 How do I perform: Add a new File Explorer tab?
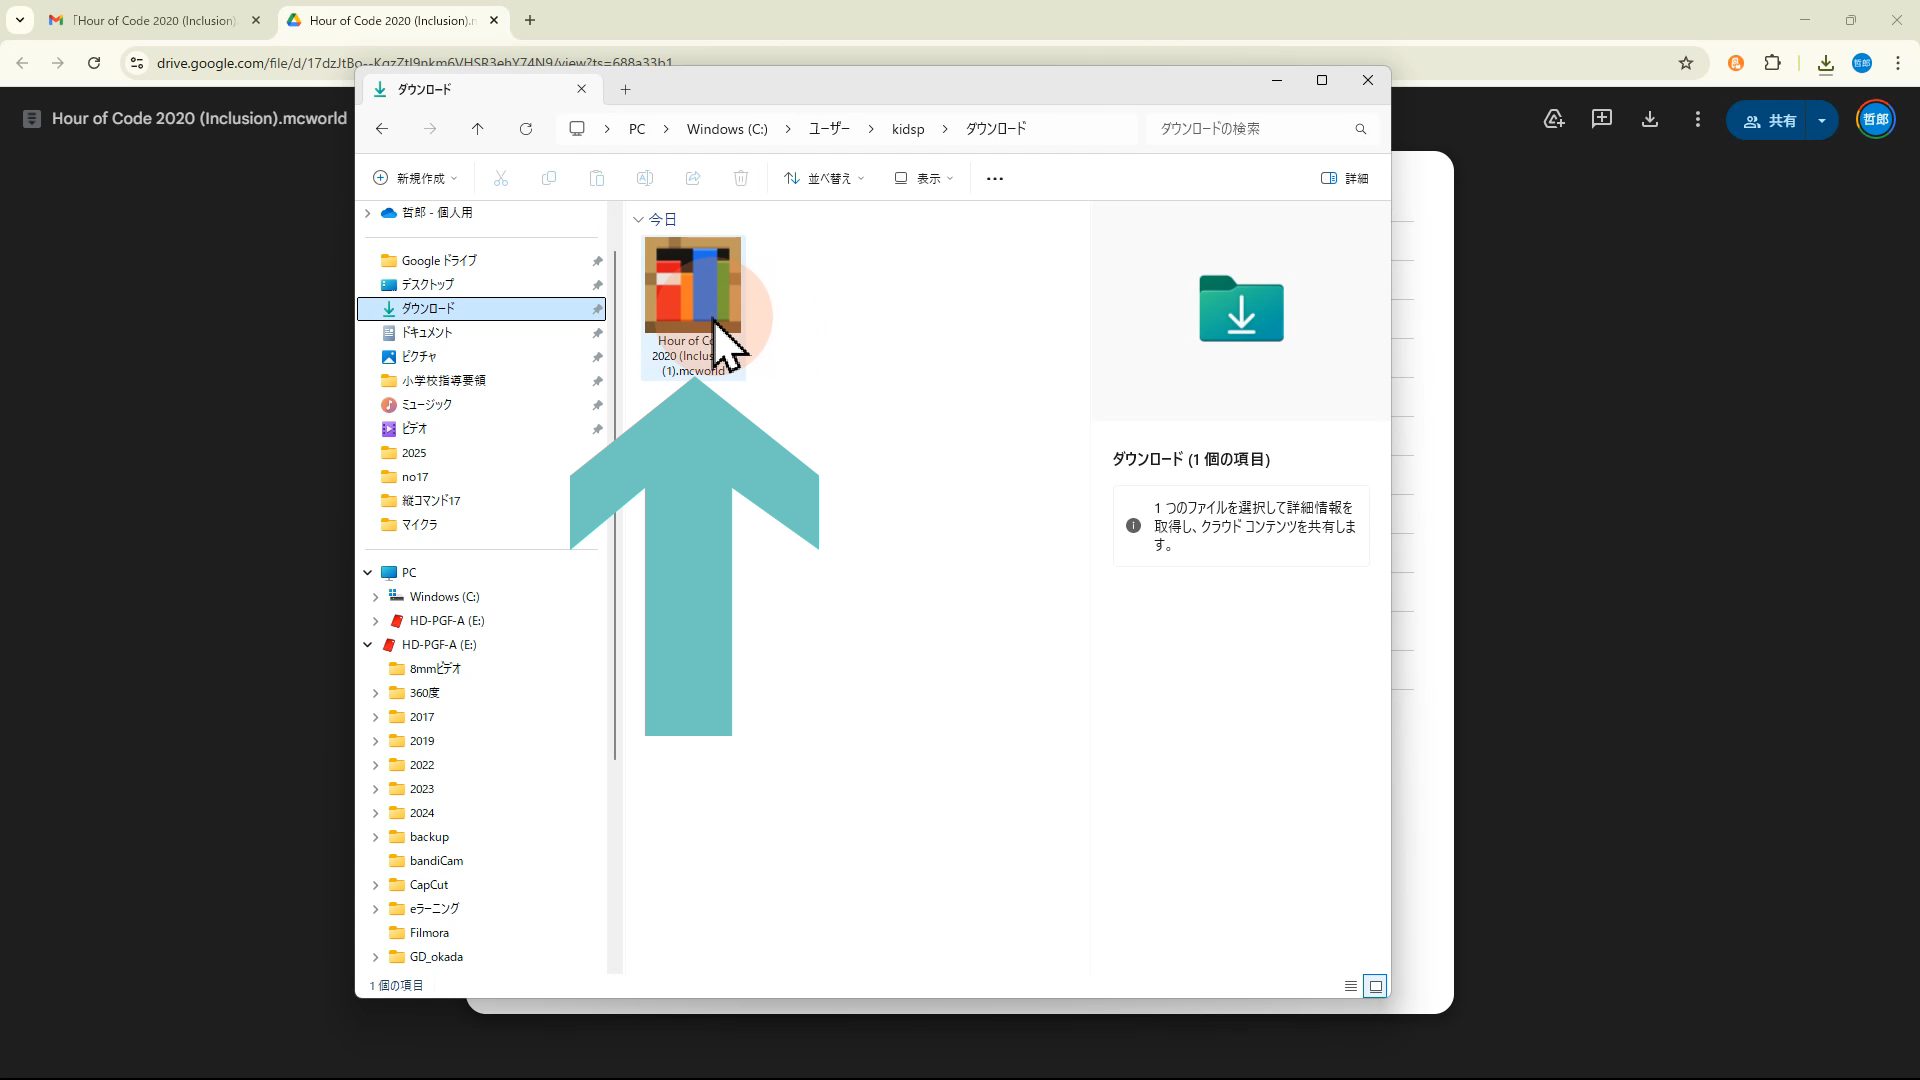click(625, 90)
